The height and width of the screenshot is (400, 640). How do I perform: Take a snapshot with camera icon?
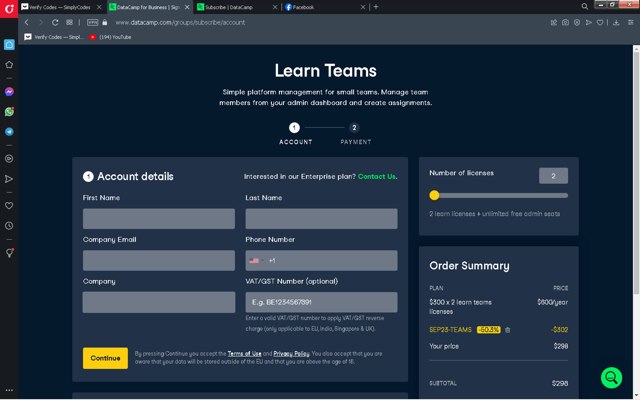[x=565, y=22]
